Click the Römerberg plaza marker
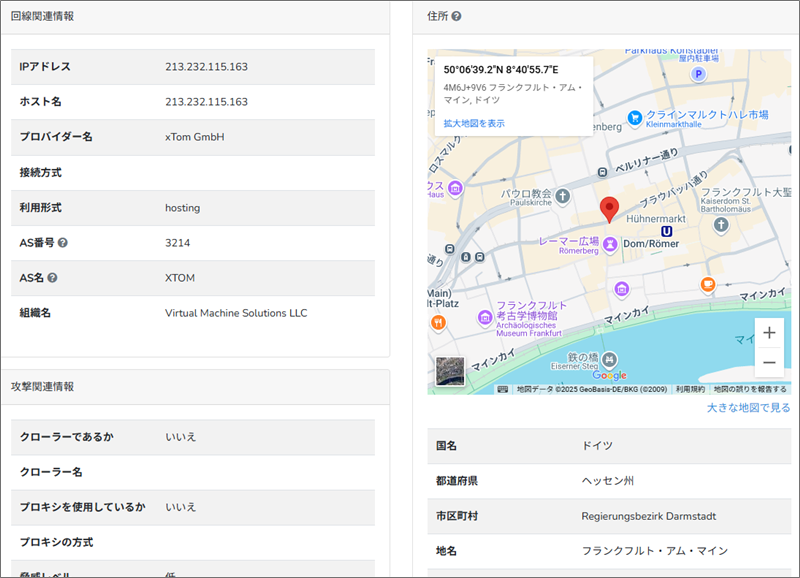This screenshot has height=578, width=800. (x=610, y=244)
